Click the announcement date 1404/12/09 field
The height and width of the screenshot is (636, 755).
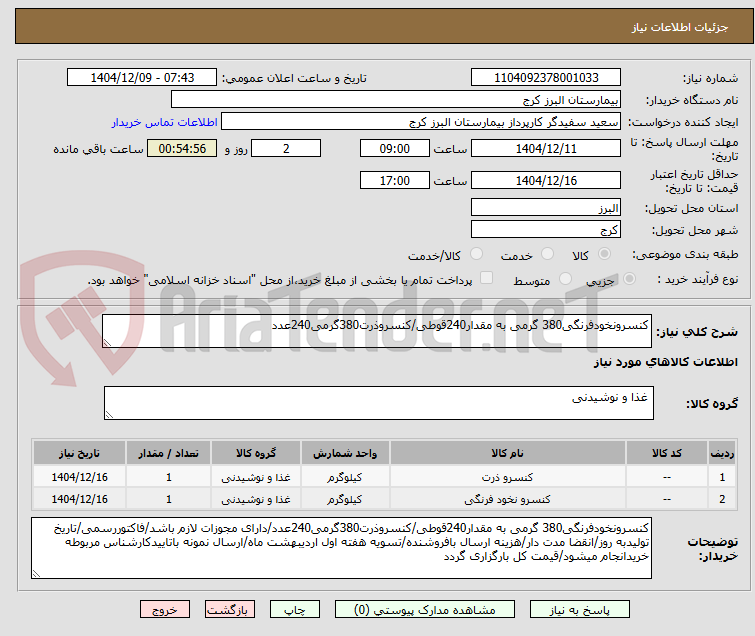tap(142, 78)
